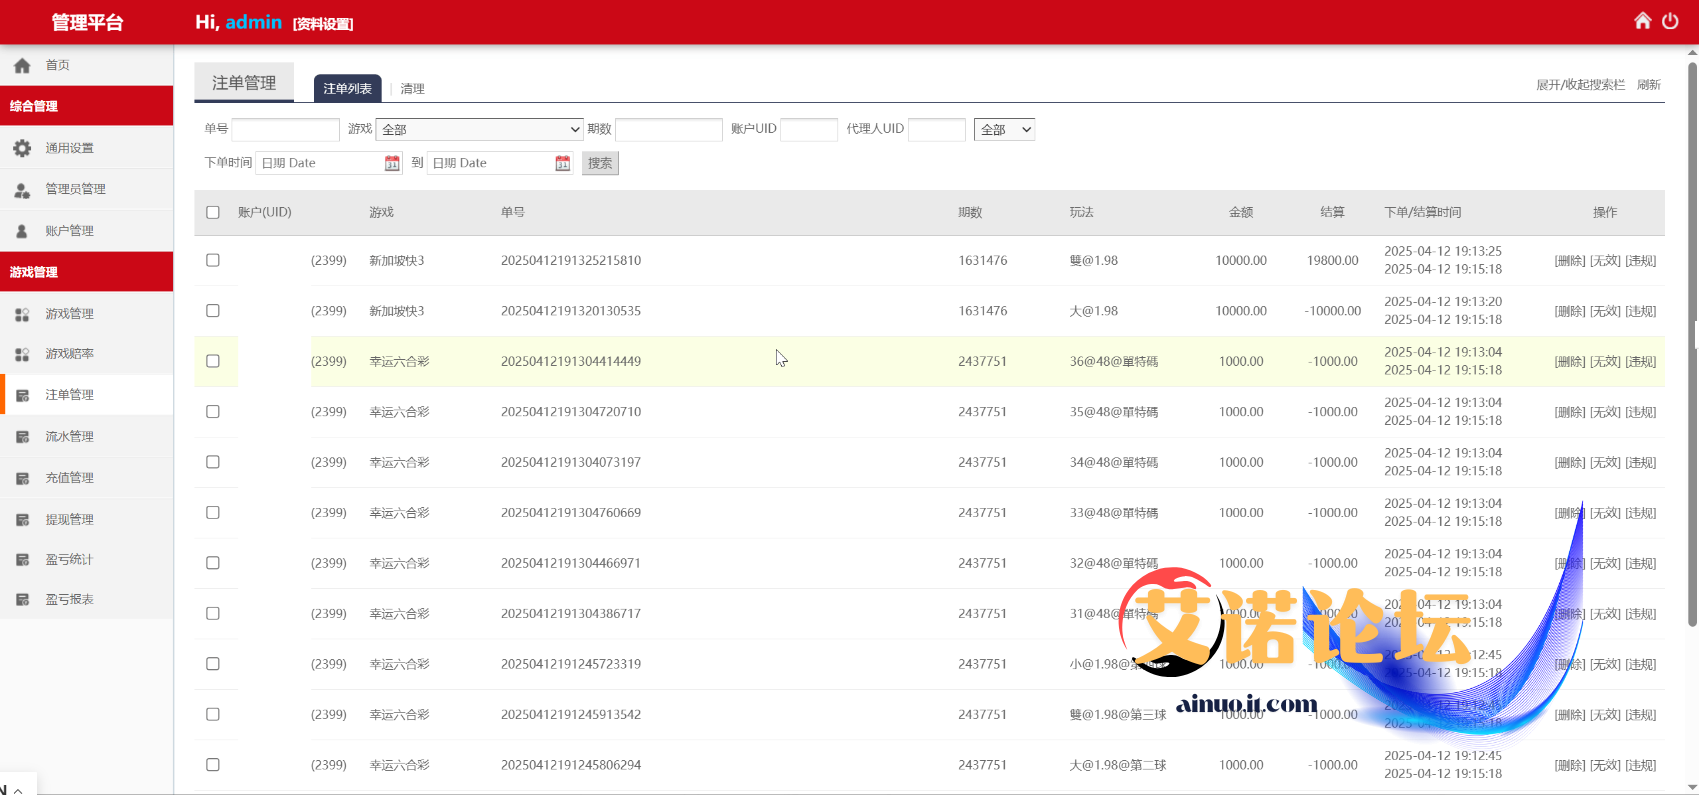The height and width of the screenshot is (795, 1699).
Task: Click the 账户UID input field
Action: [809, 129]
